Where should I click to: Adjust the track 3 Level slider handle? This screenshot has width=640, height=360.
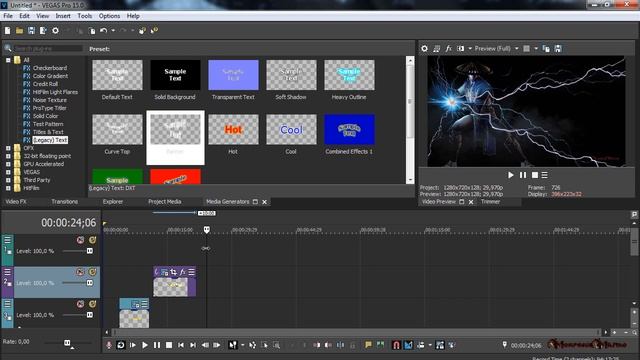[90, 315]
